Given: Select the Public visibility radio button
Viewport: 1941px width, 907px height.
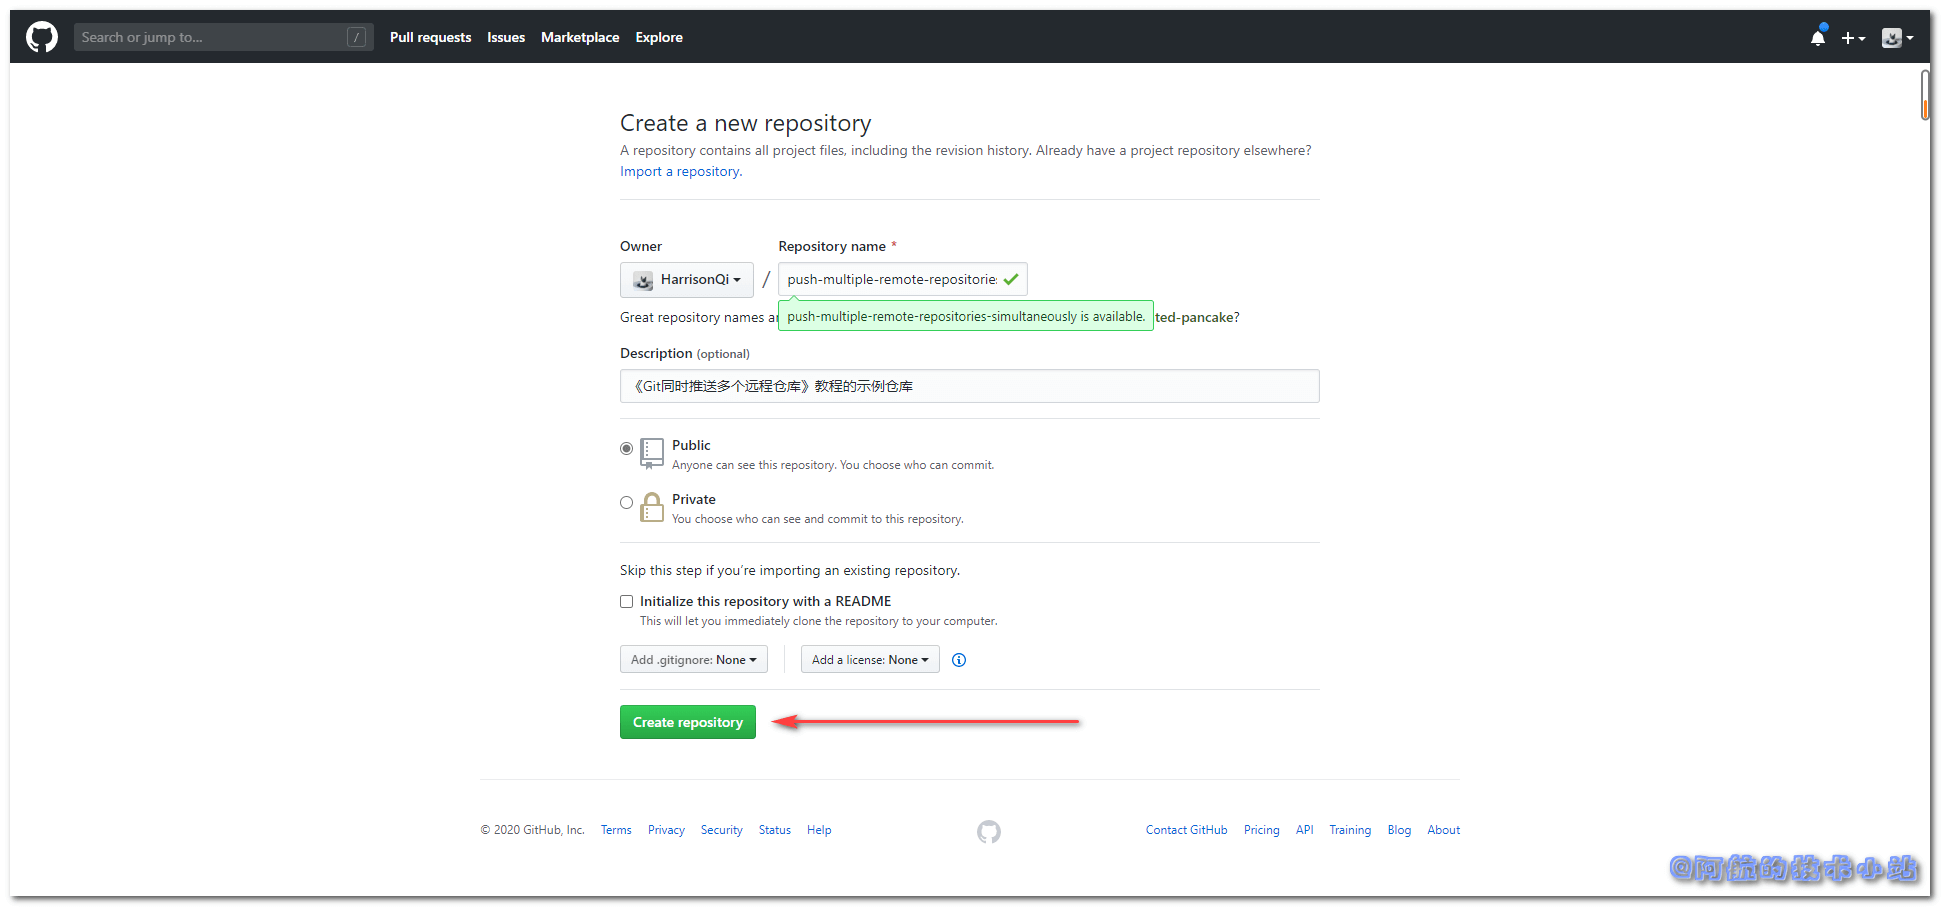Looking at the screenshot, I should click(627, 449).
